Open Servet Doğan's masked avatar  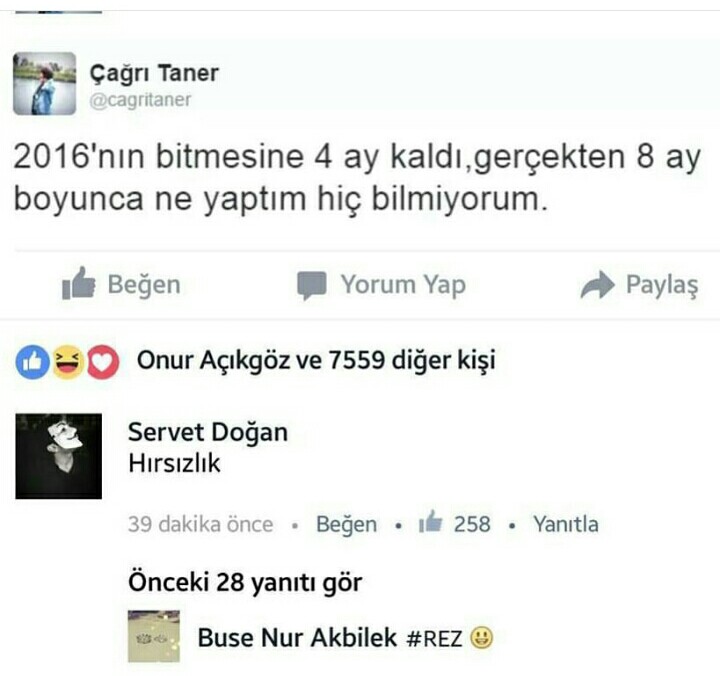tap(58, 456)
